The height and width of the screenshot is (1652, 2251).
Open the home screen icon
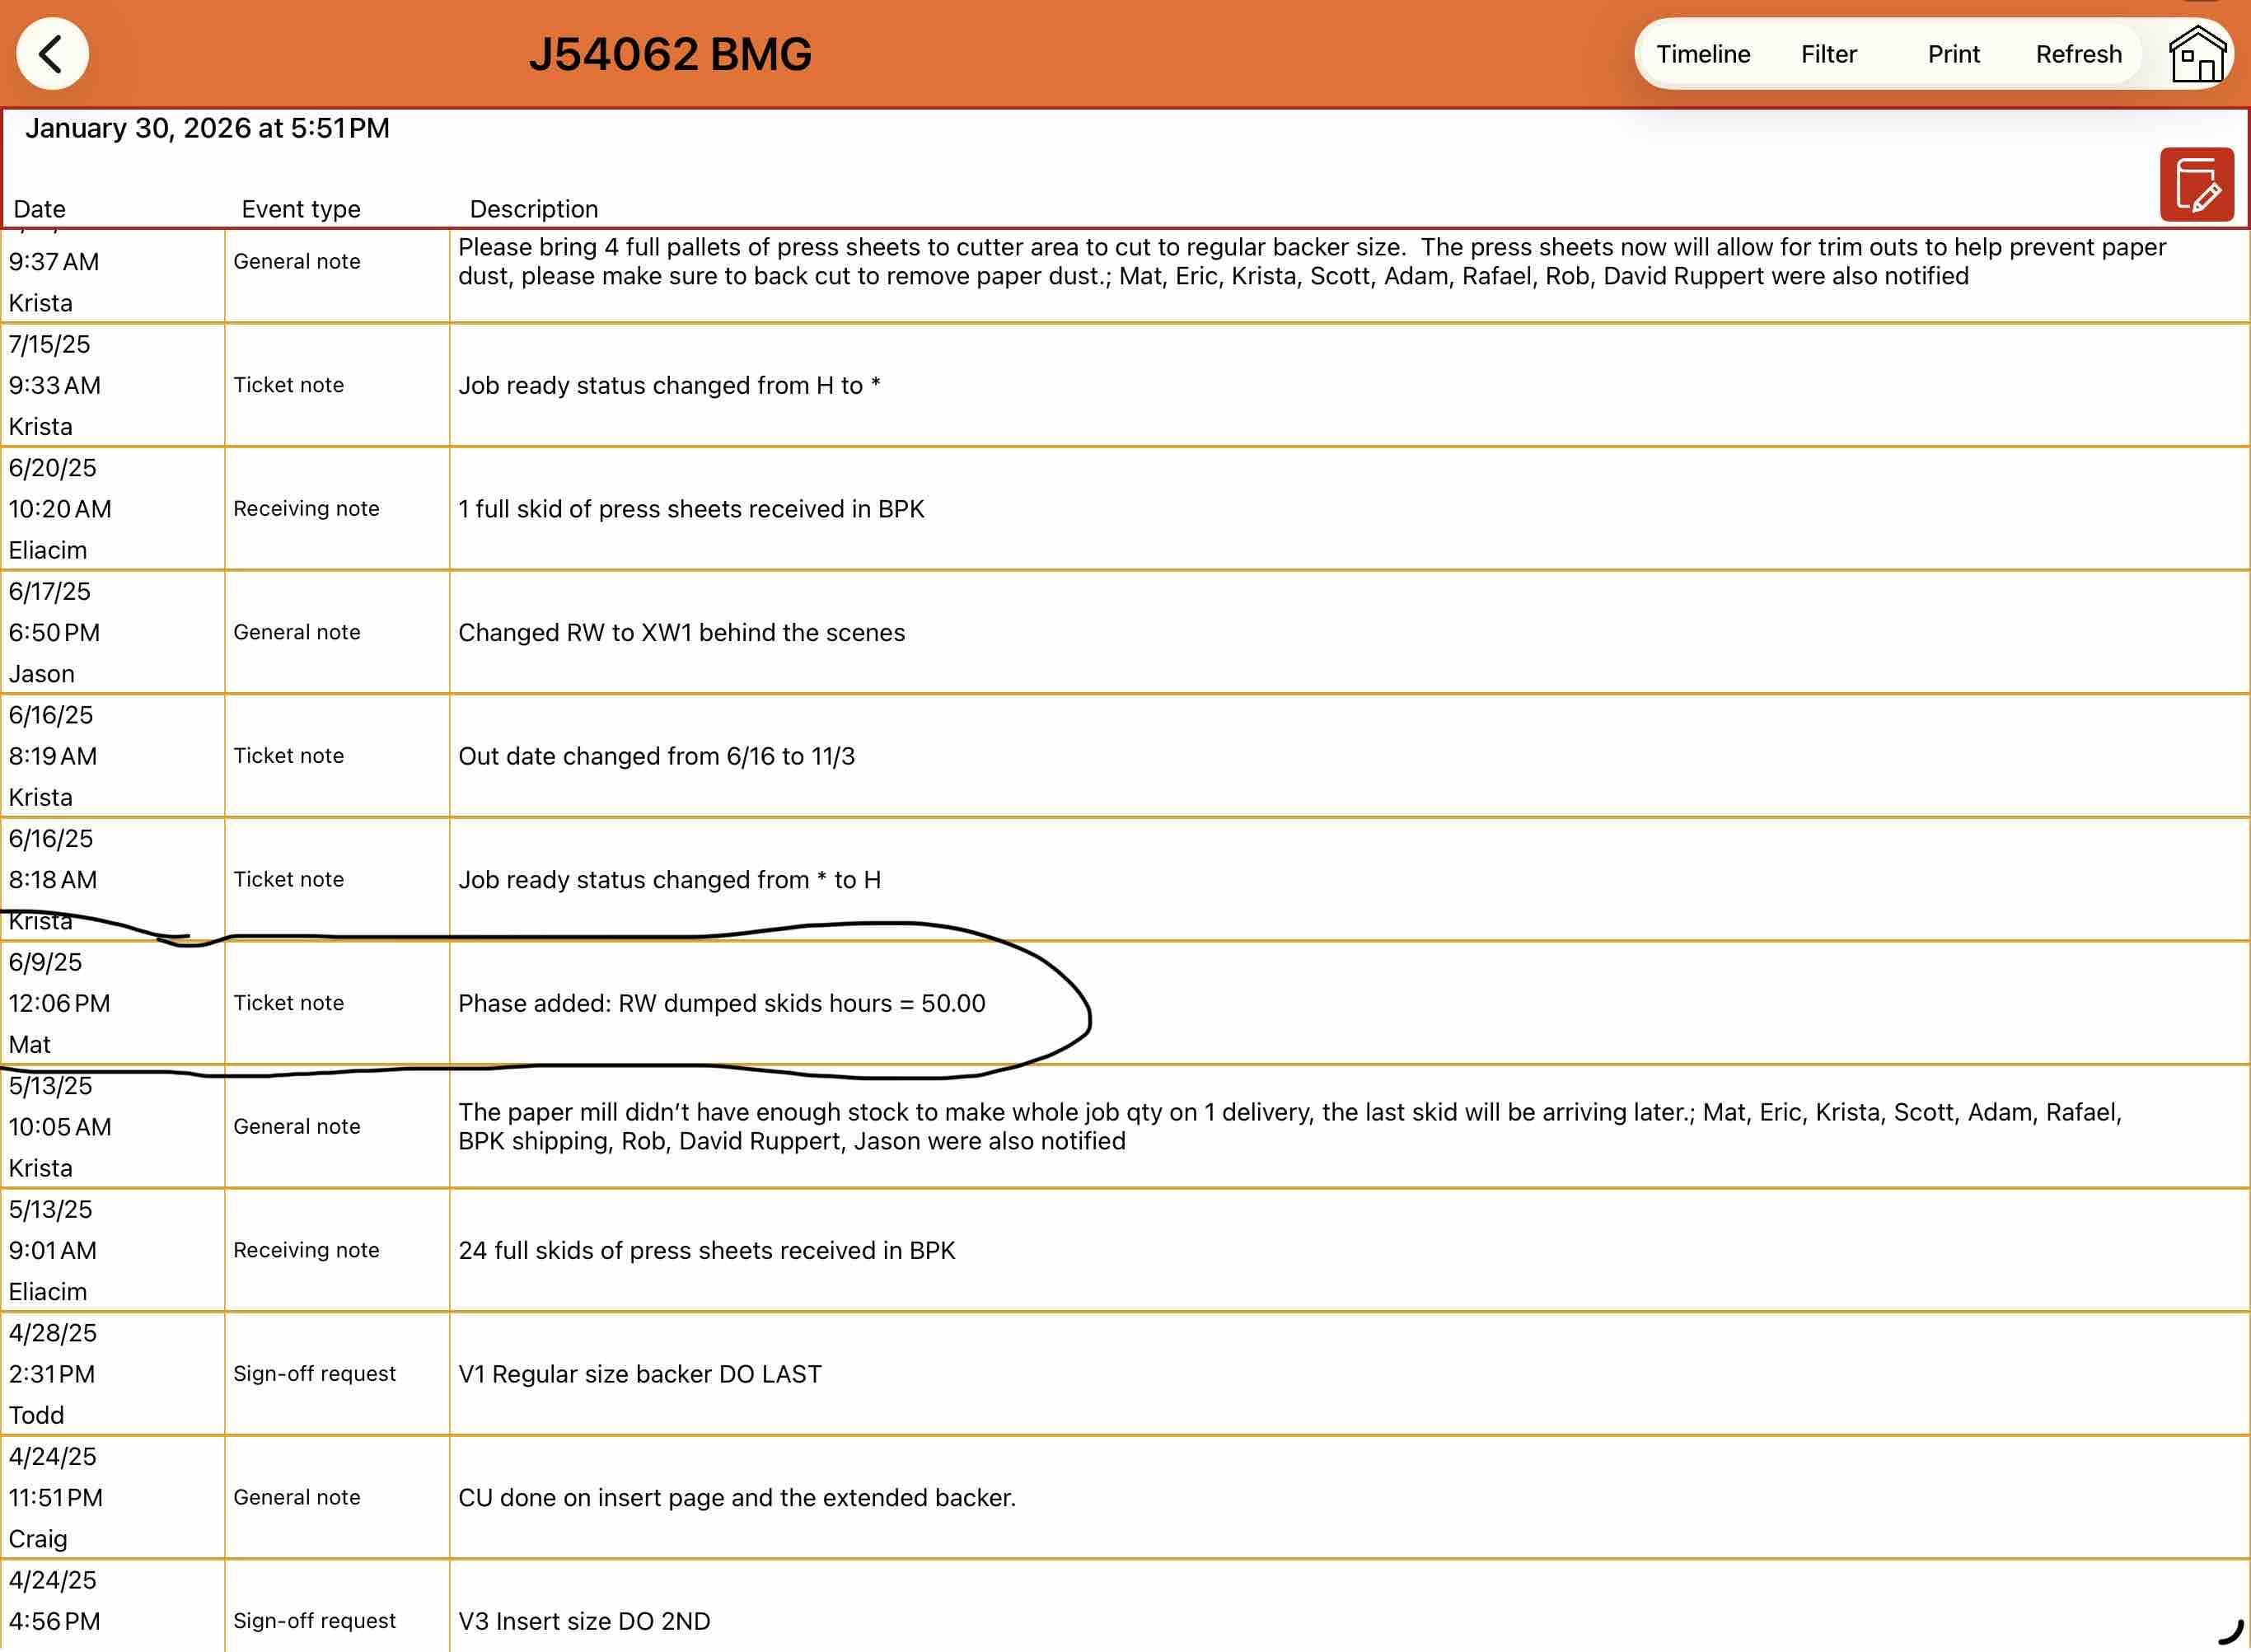[x=2196, y=55]
